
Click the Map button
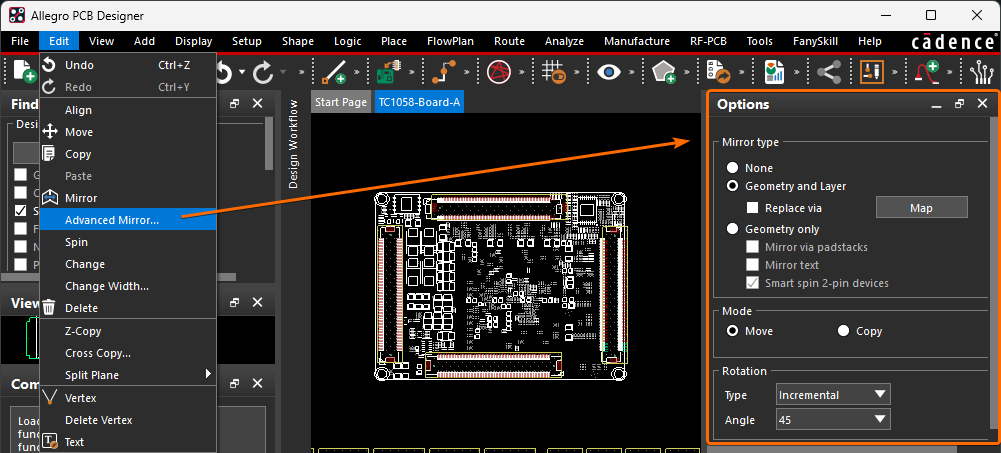(921, 208)
